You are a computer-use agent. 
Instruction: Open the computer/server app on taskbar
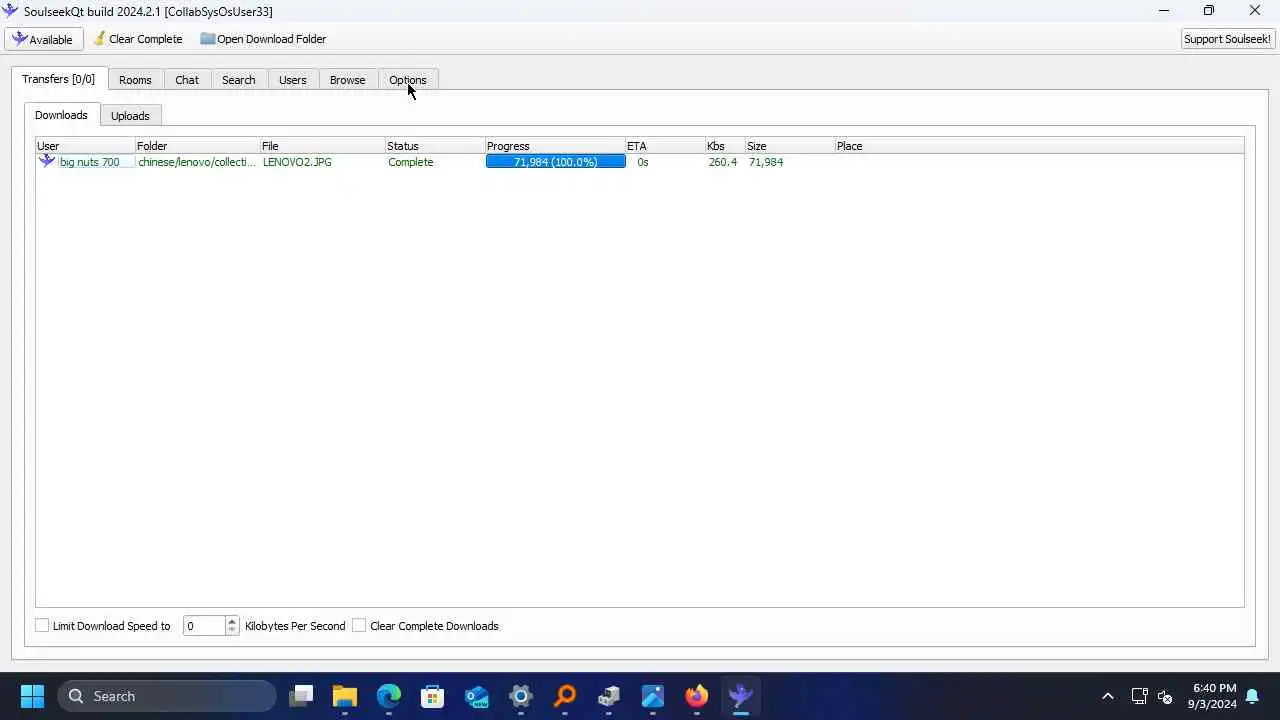point(609,696)
